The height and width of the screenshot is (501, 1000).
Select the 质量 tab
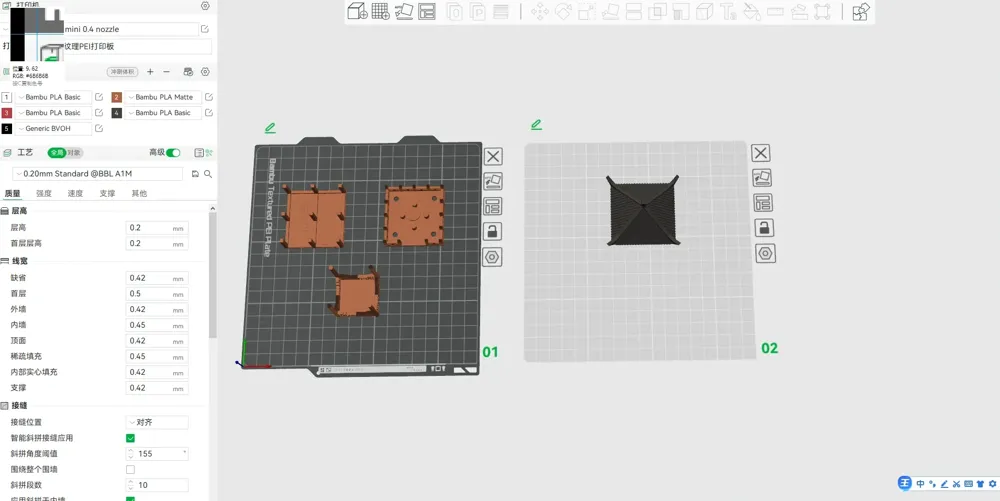[x=12, y=194]
